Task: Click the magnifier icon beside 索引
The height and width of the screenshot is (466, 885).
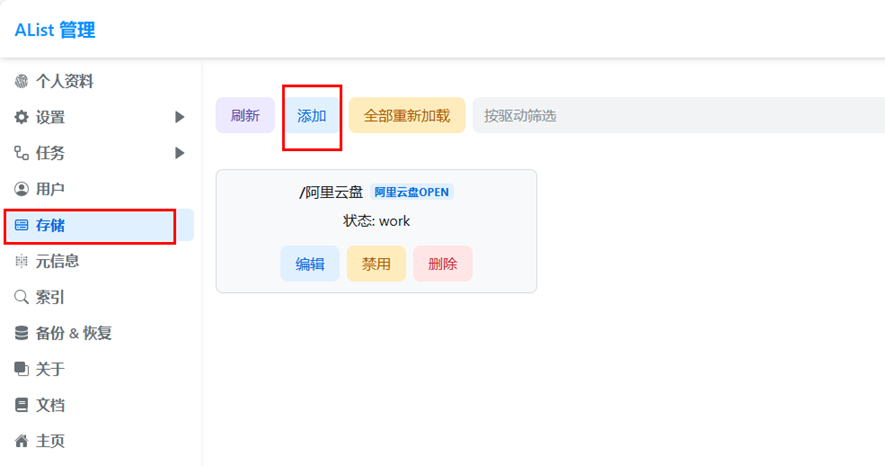Action: tap(21, 297)
